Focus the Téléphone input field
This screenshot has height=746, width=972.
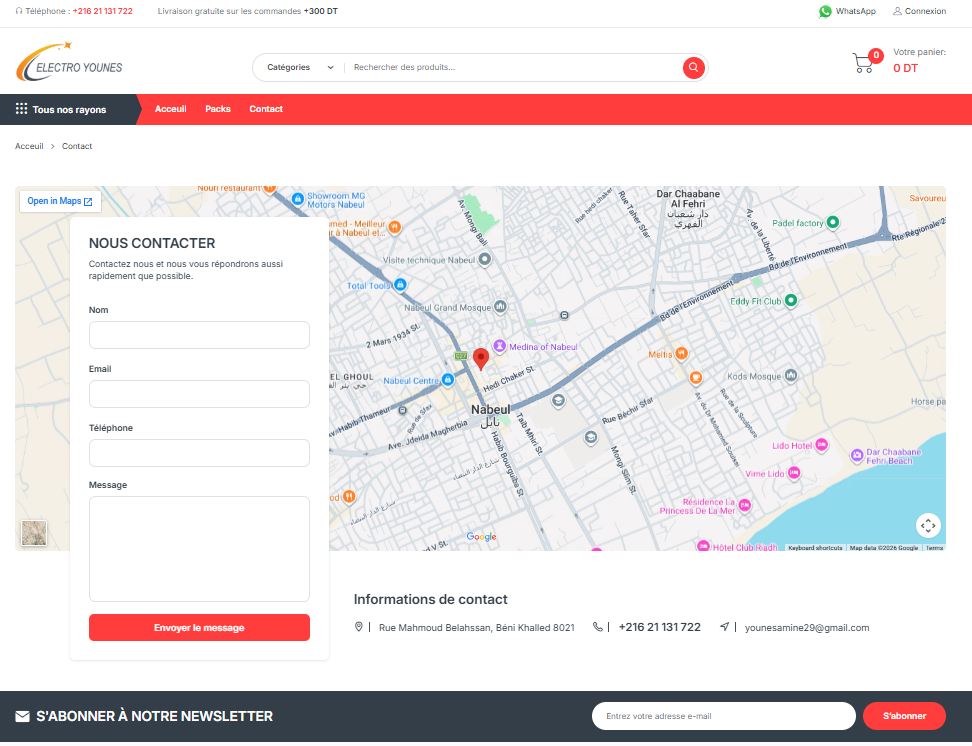pos(199,453)
